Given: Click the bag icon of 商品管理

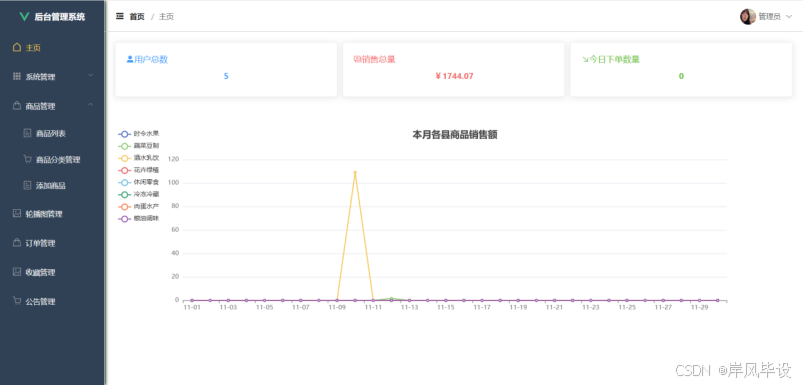Looking at the screenshot, I should coord(17,105).
